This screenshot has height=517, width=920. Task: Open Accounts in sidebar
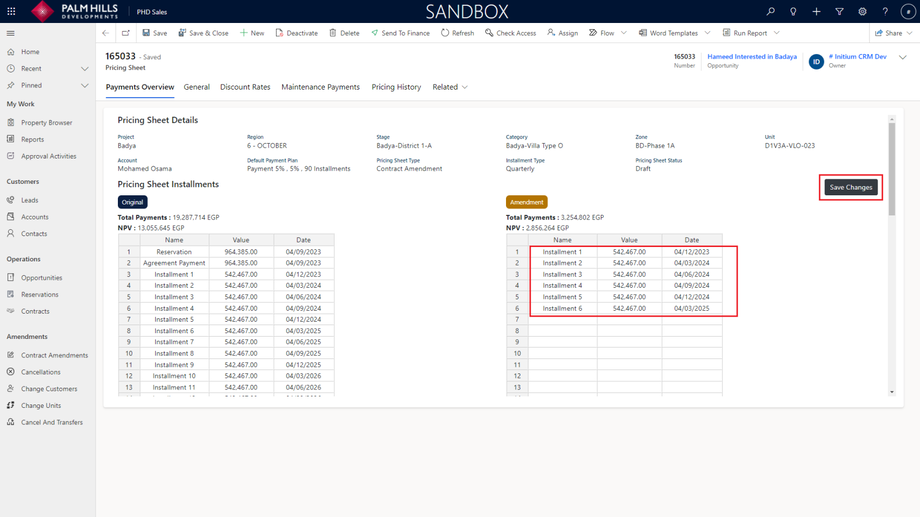(x=35, y=217)
